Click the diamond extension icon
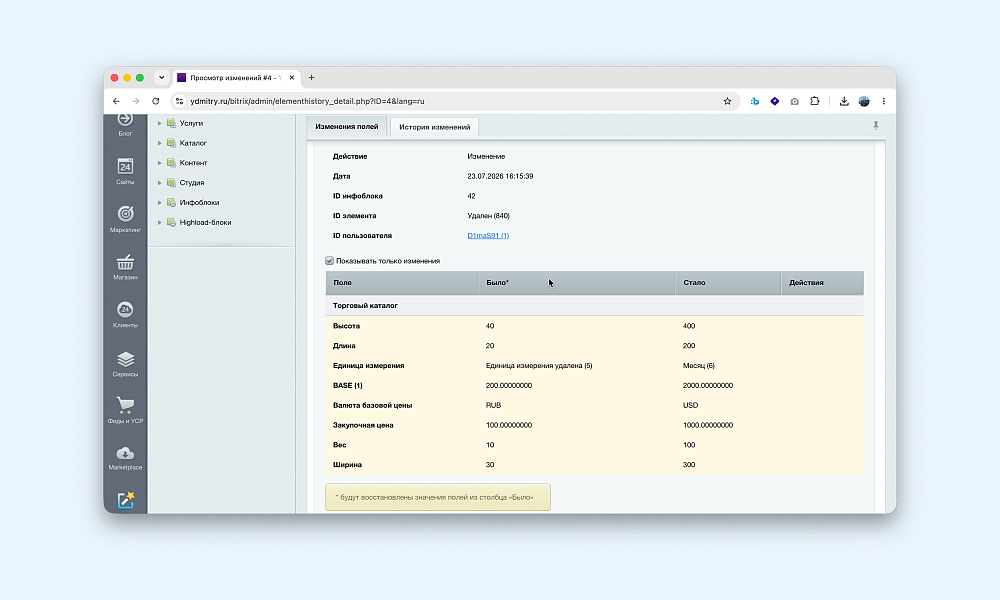Screen dimensions: 1000x600 coord(775,101)
